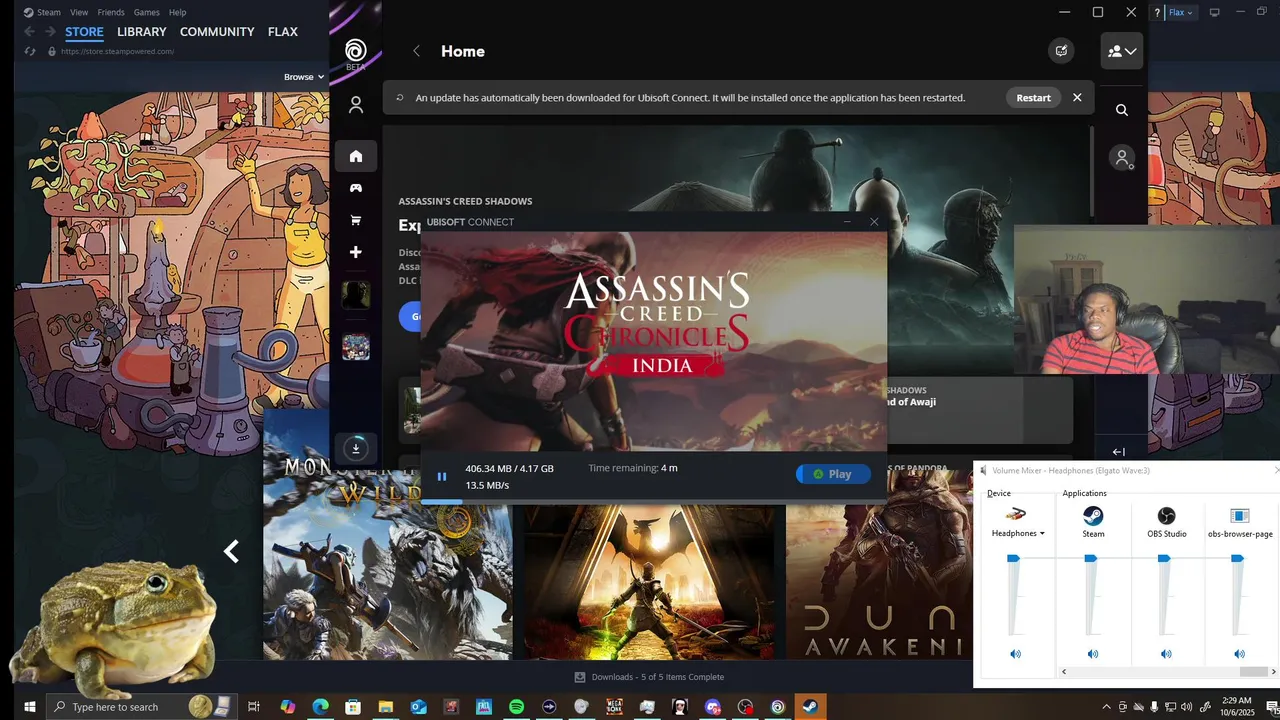The width and height of the screenshot is (1280, 720).
Task: Open the profile icon below the Ubisoft logo
Action: tap(355, 105)
